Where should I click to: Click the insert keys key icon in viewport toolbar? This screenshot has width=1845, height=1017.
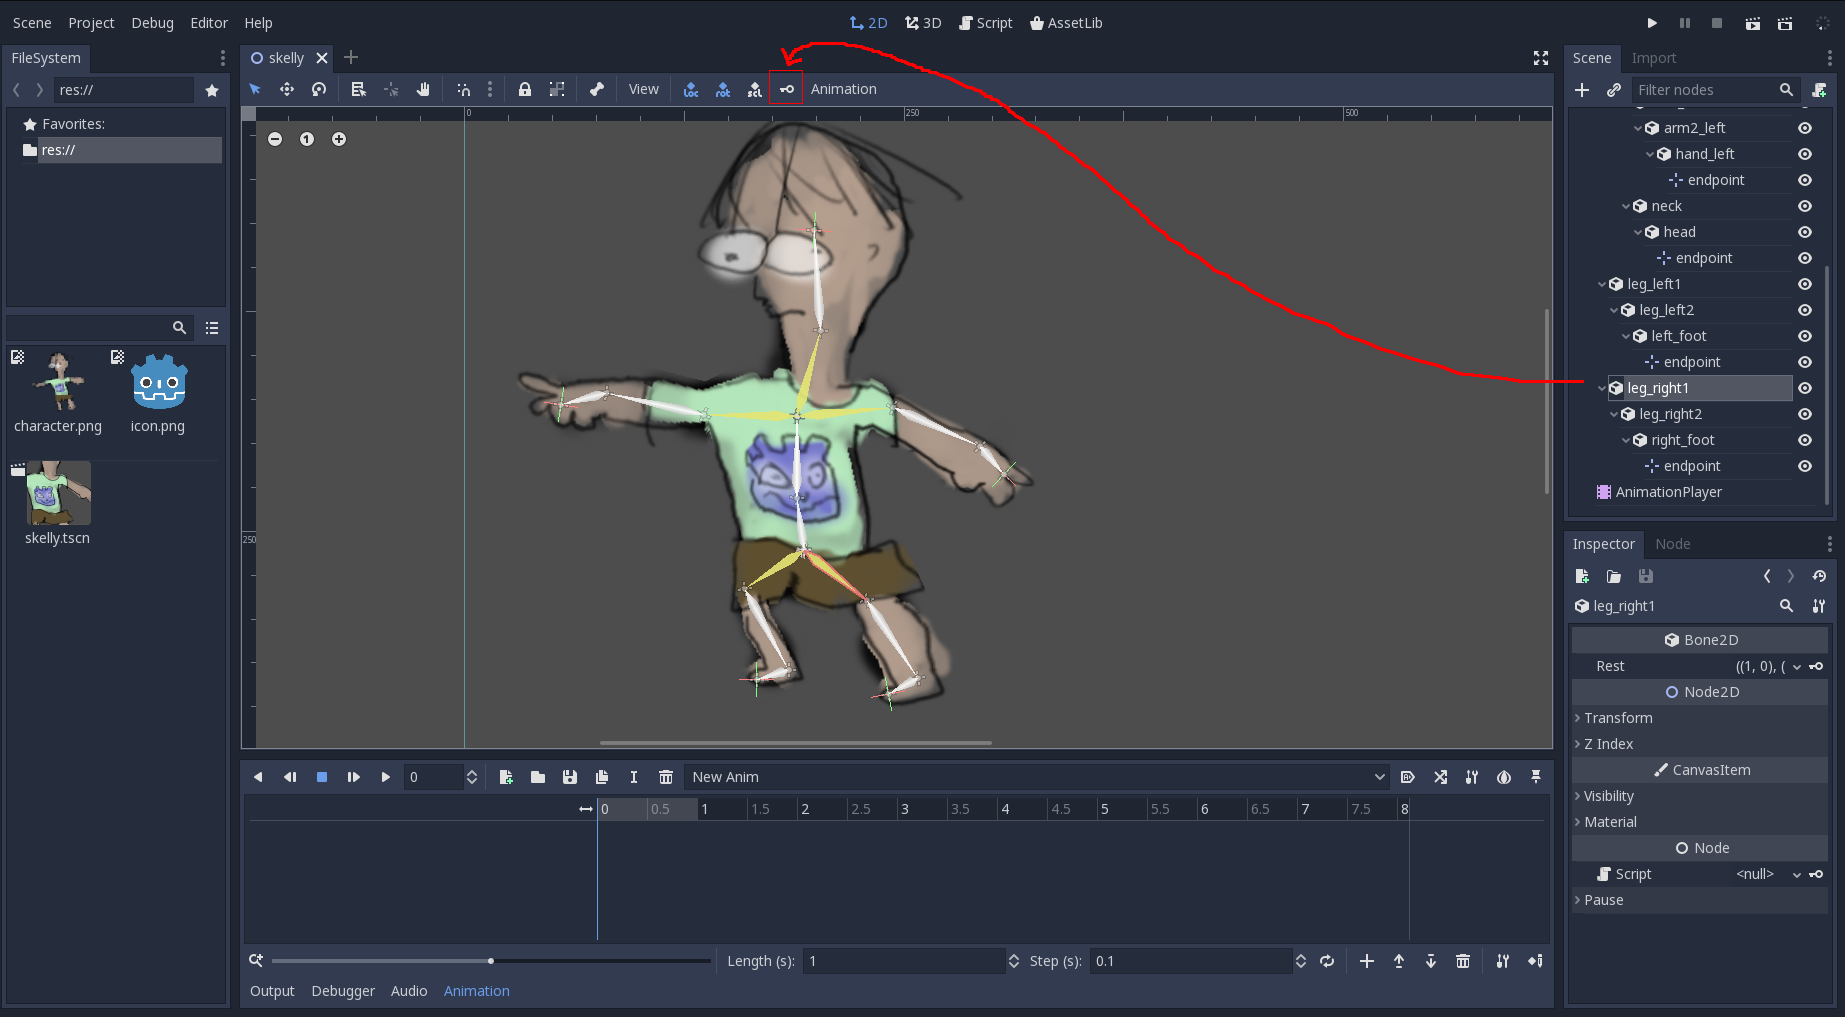click(x=787, y=89)
